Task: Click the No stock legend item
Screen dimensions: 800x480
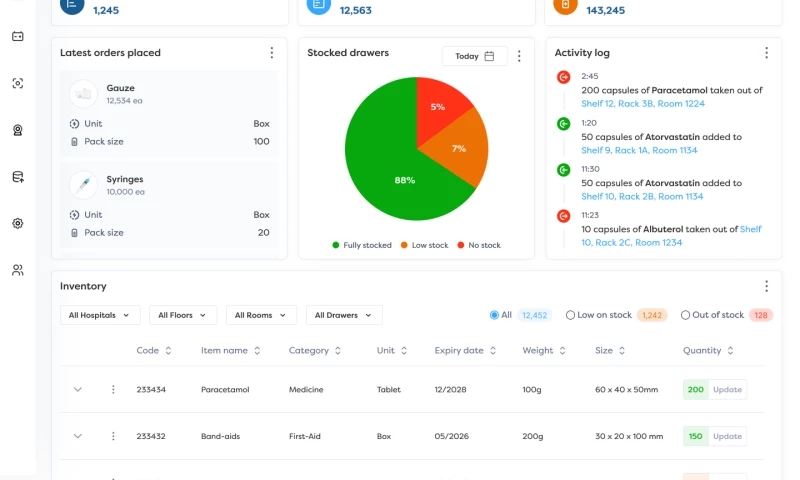Action: tap(479, 245)
